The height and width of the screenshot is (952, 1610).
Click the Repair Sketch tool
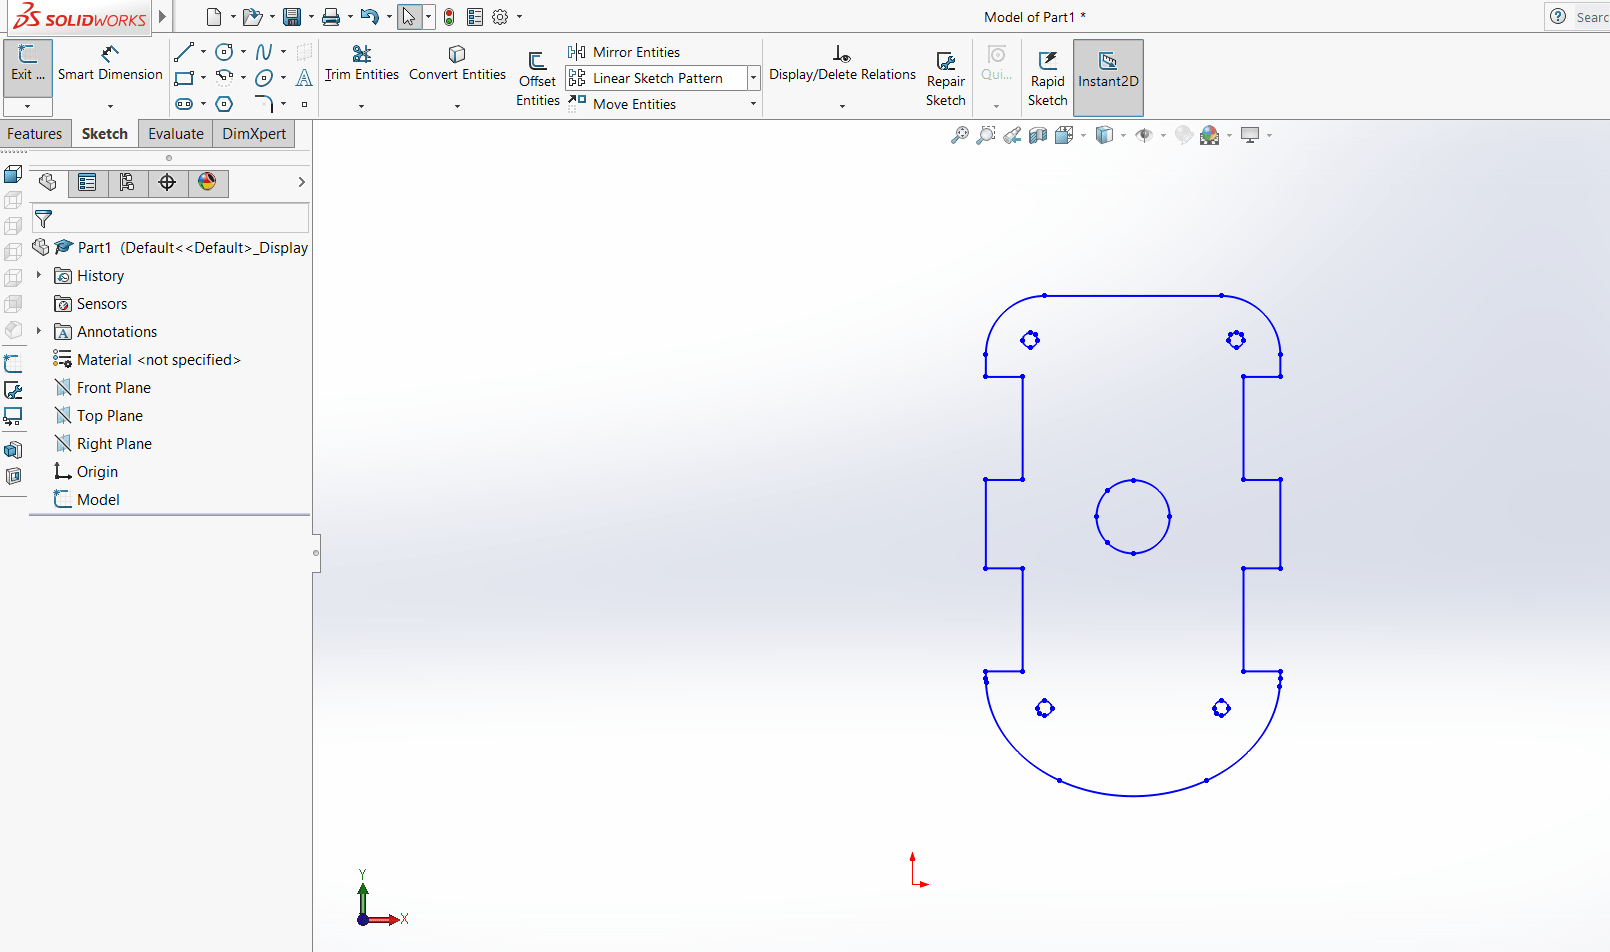pos(945,79)
